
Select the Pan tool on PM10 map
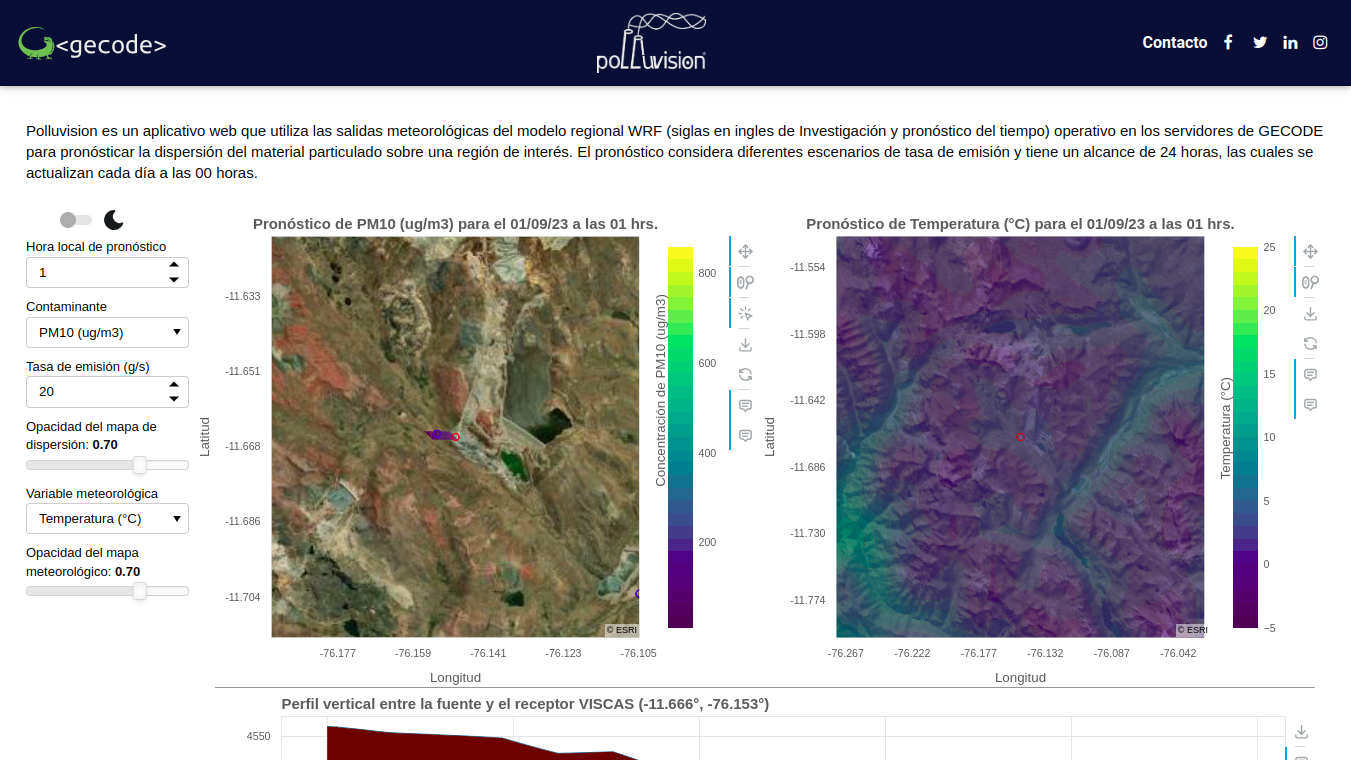745,252
